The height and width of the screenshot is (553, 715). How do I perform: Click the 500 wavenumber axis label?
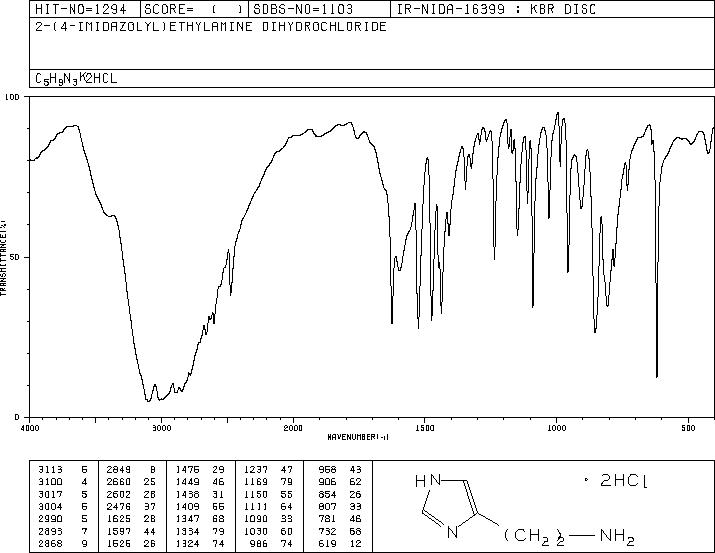[688, 428]
